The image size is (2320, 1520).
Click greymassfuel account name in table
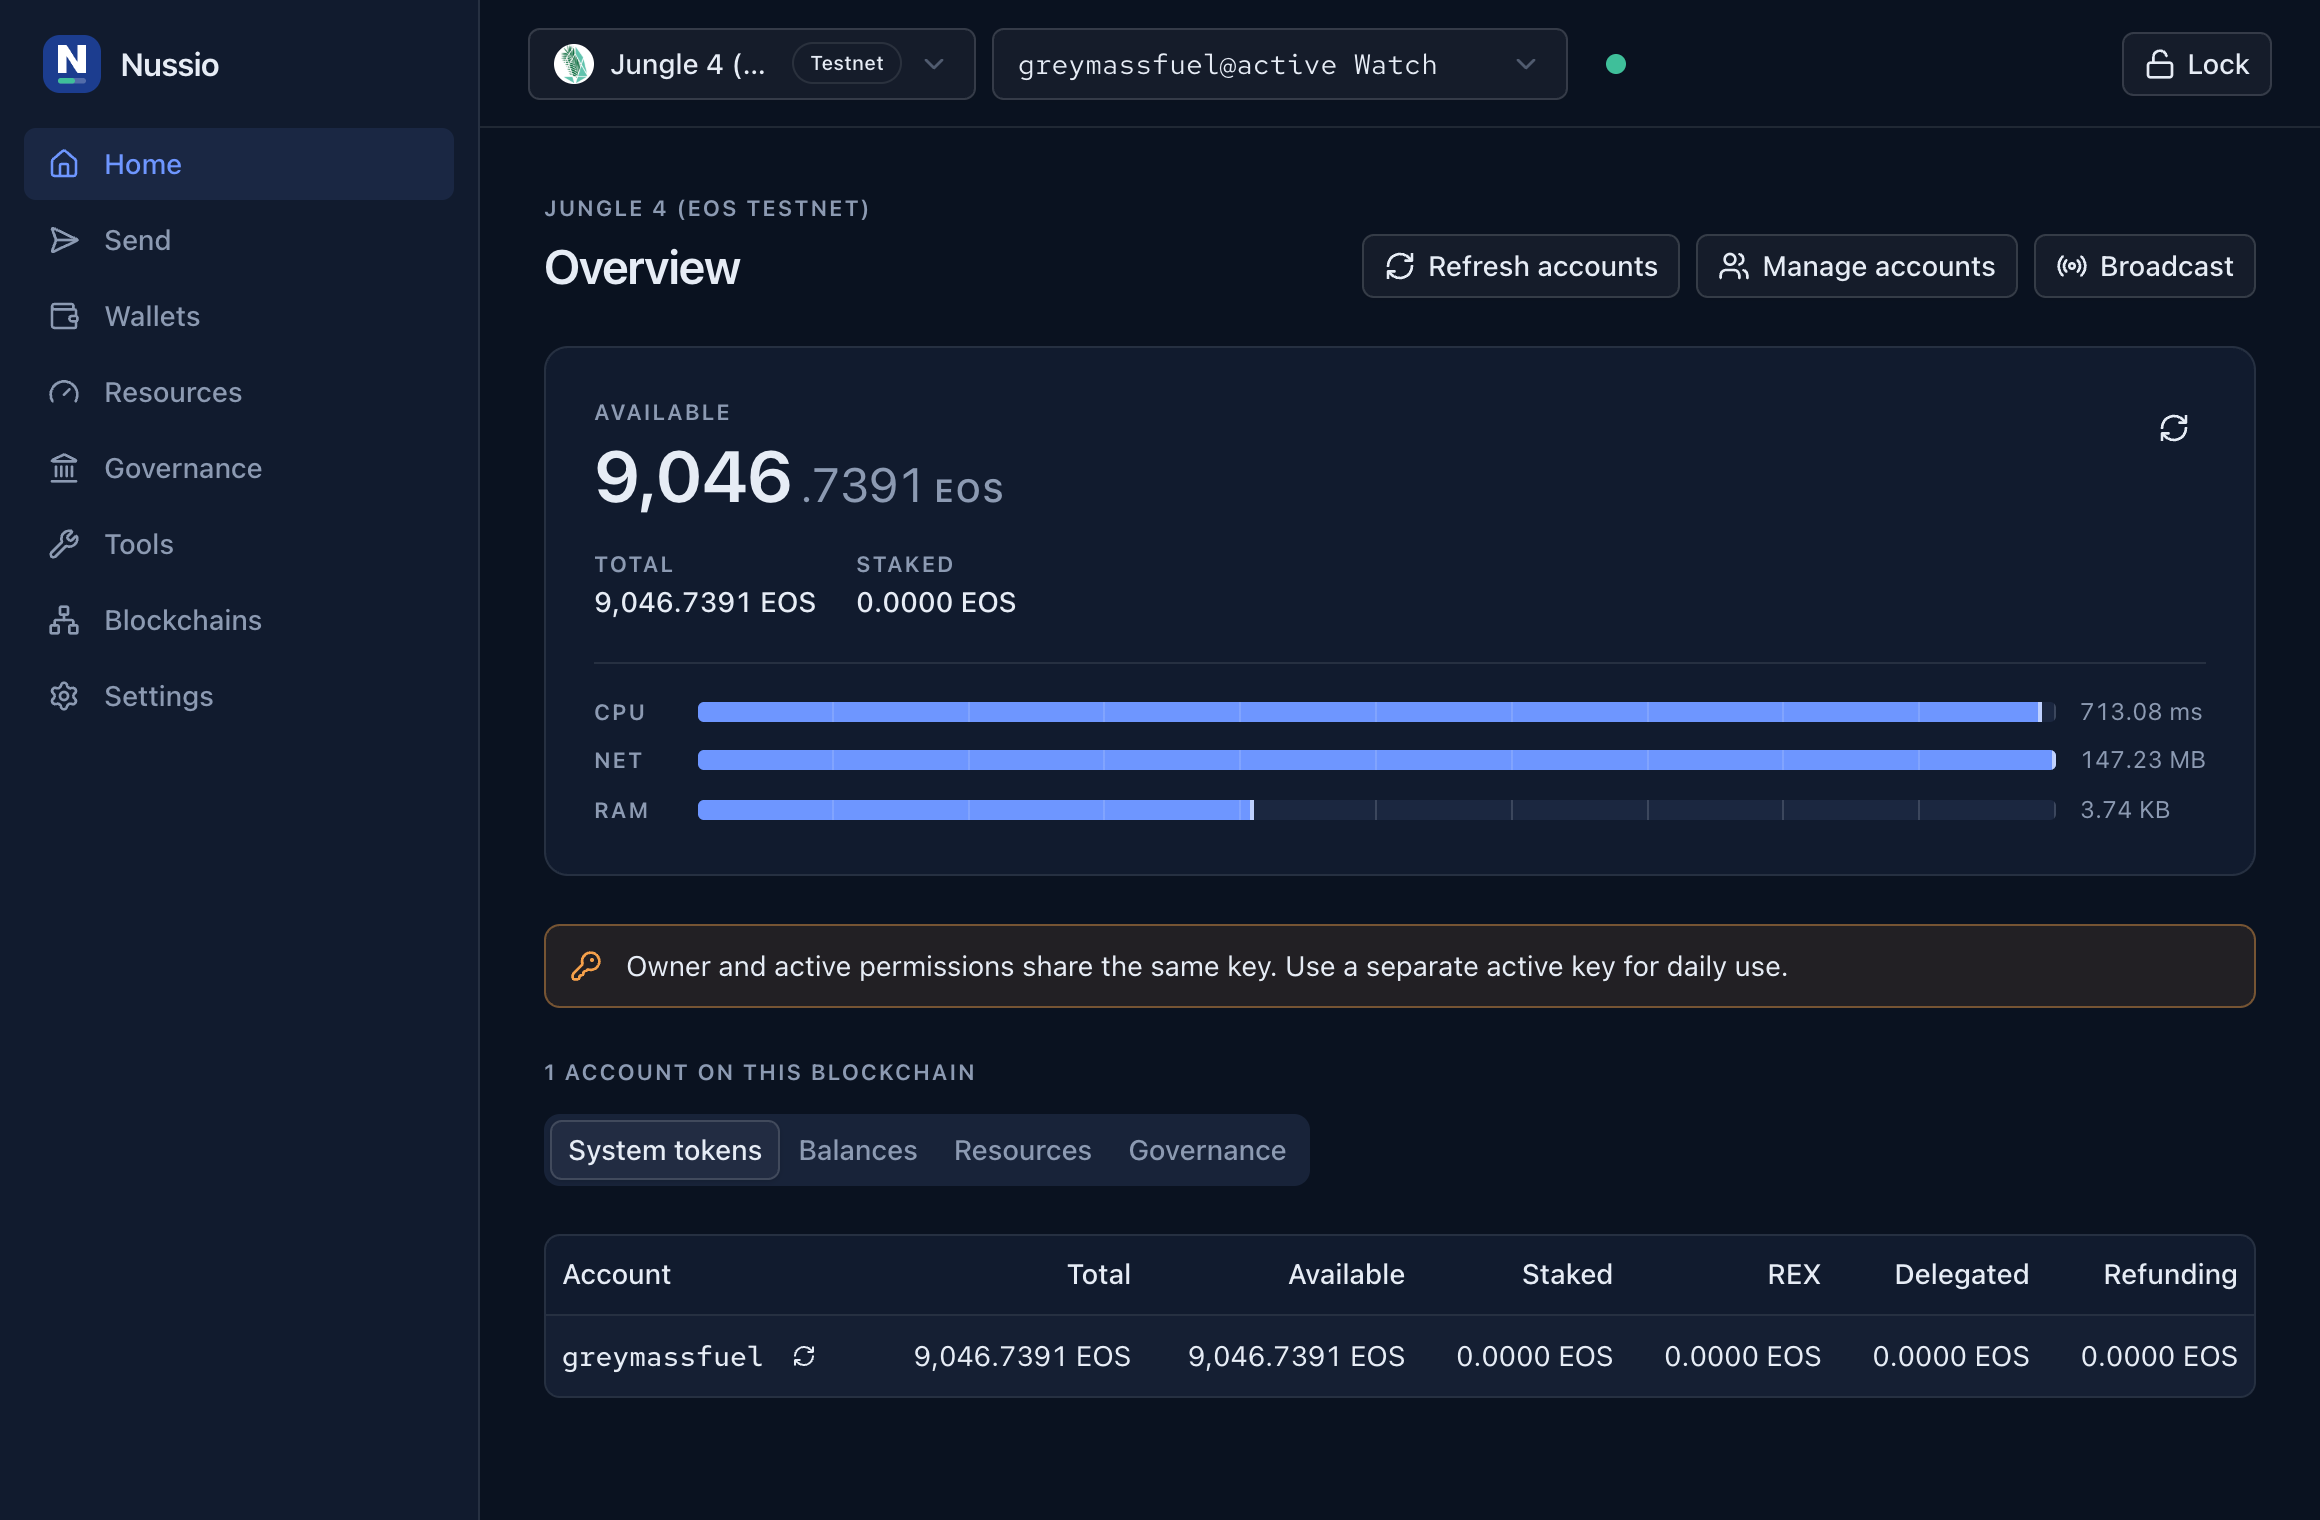pos(662,1357)
